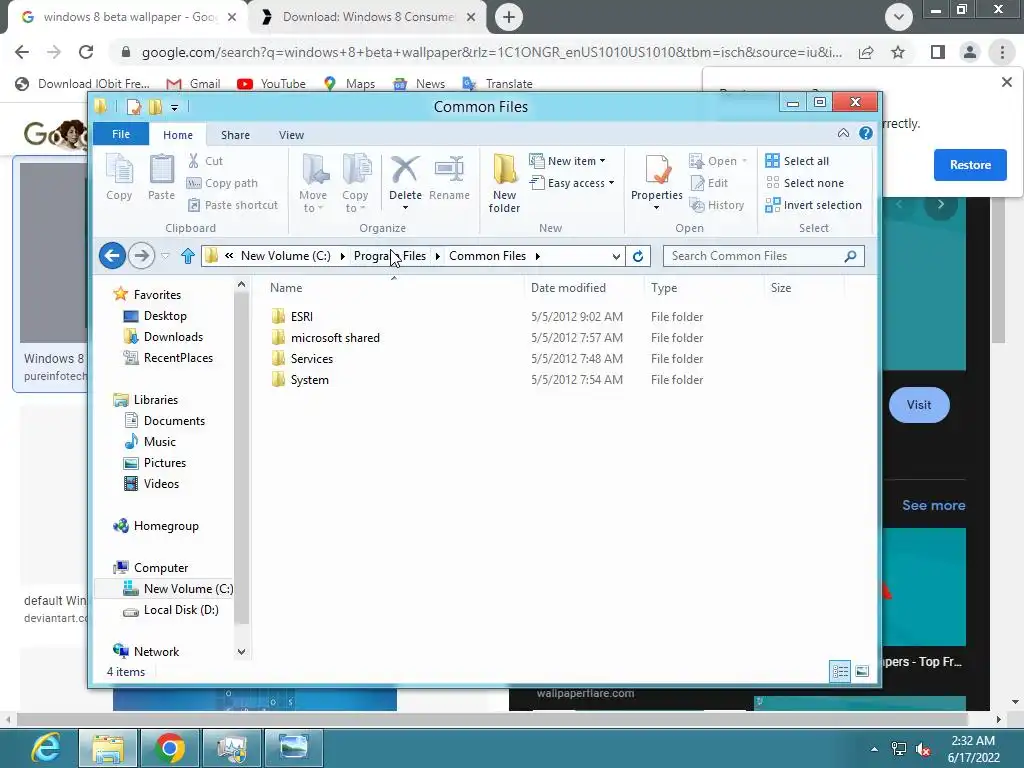Click muted volume icon in system tray

[x=923, y=749]
